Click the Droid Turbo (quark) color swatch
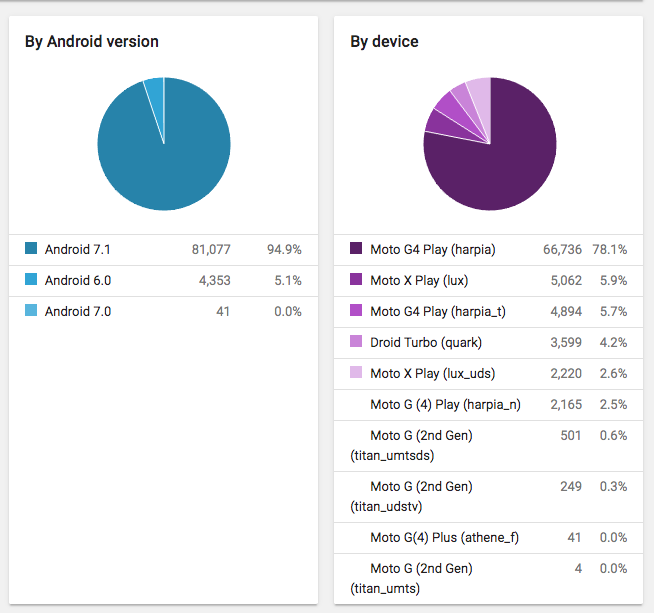 [356, 342]
